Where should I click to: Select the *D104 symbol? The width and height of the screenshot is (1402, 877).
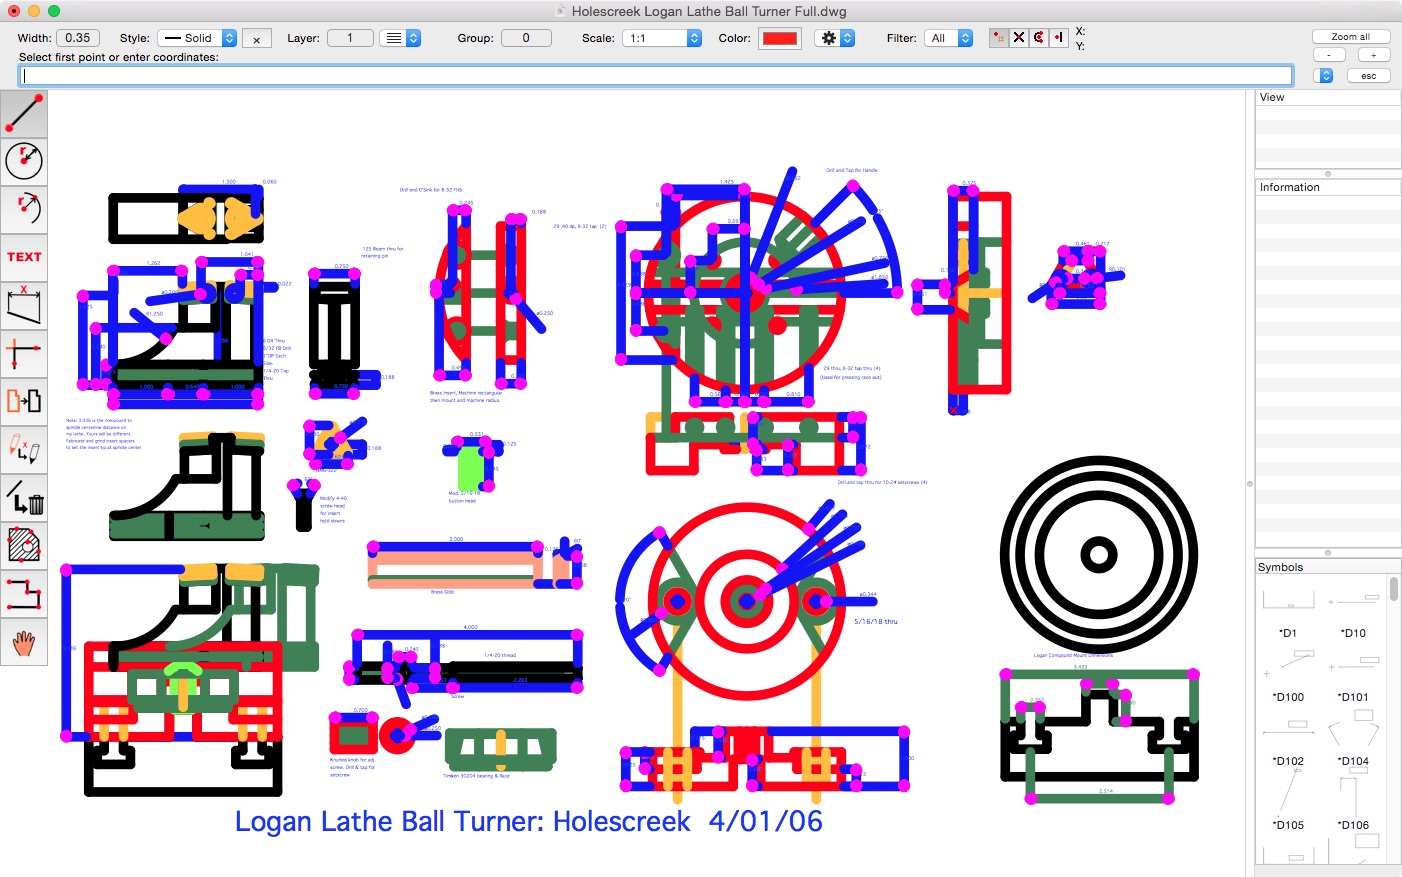[1354, 738]
